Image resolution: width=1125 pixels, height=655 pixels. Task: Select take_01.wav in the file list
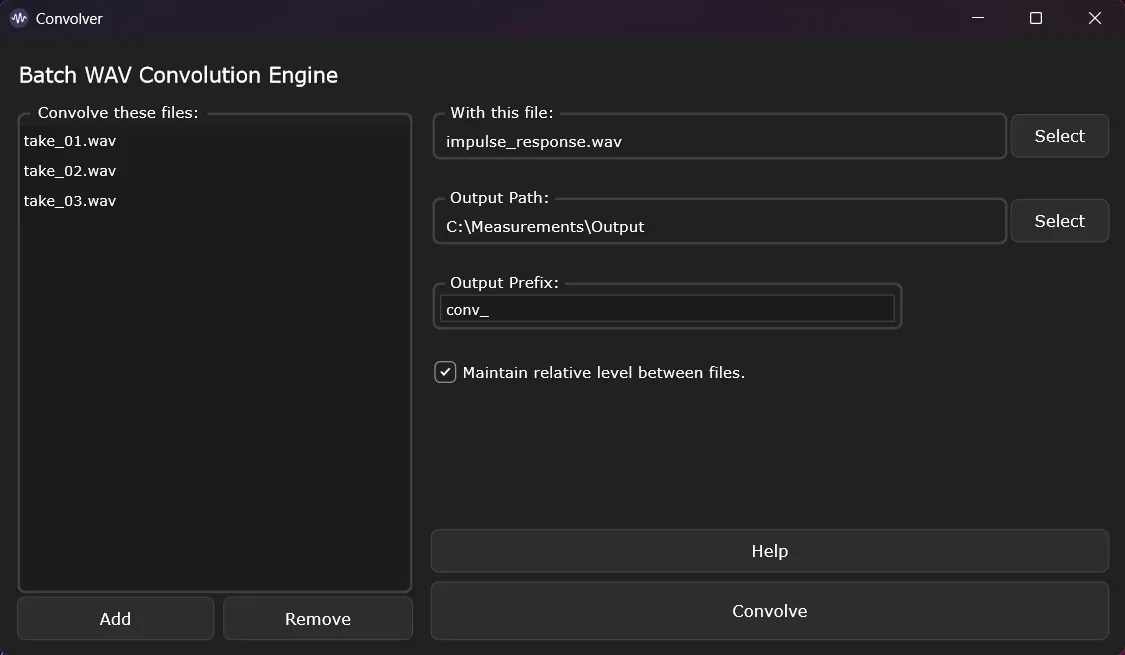pyautogui.click(x=215, y=141)
